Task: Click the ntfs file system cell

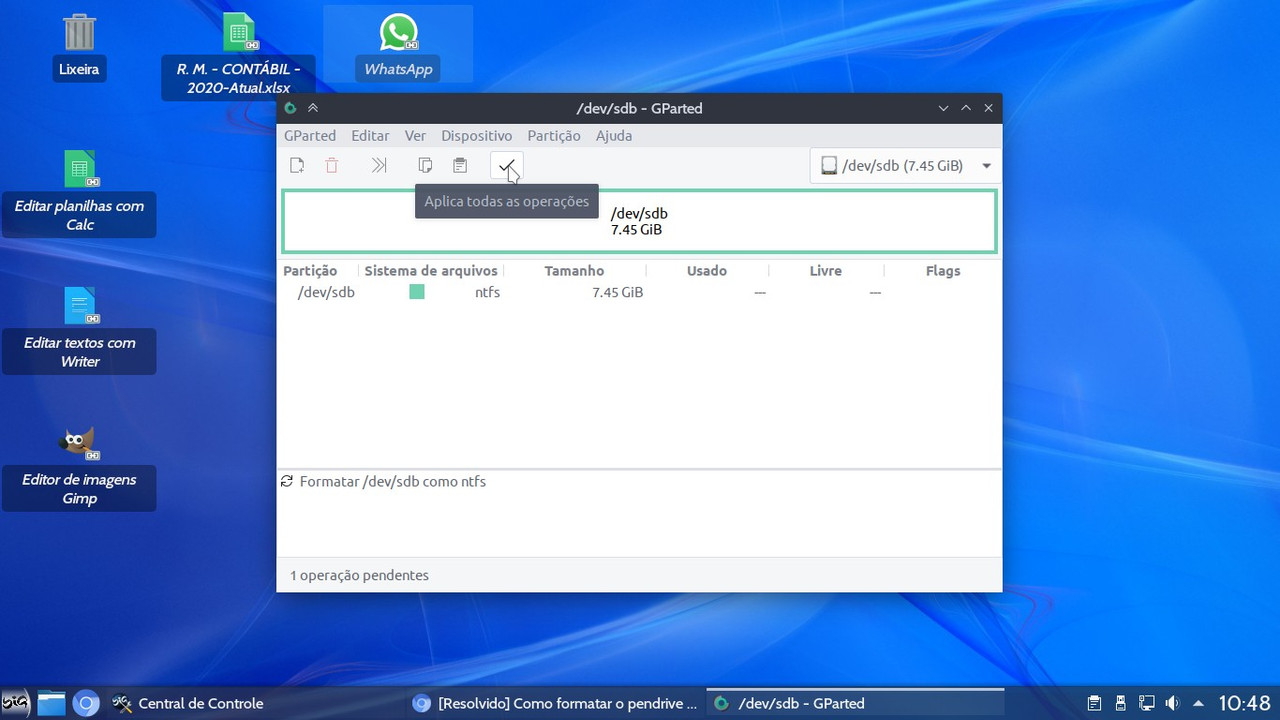Action: point(487,292)
